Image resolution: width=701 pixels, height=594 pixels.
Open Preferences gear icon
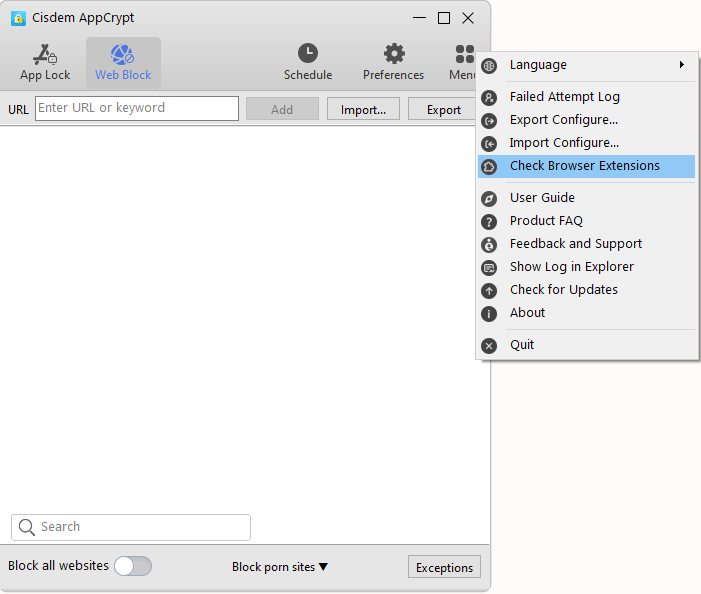tap(394, 54)
